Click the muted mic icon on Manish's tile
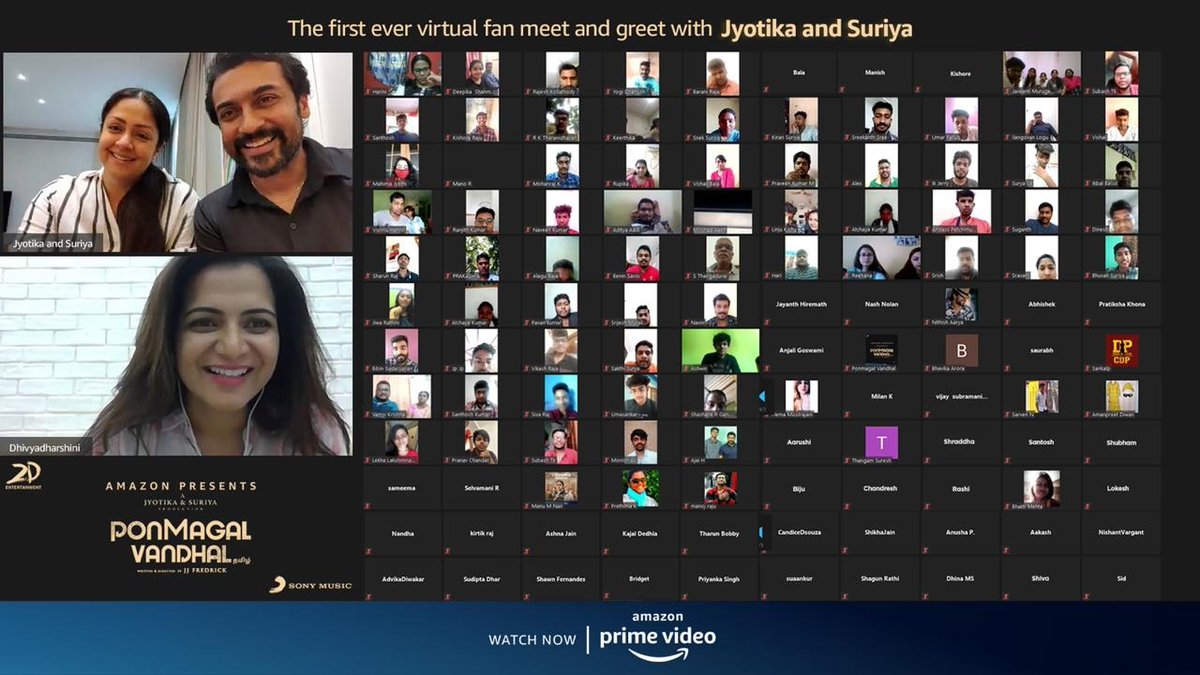Image resolution: width=1200 pixels, height=675 pixels. (x=843, y=91)
